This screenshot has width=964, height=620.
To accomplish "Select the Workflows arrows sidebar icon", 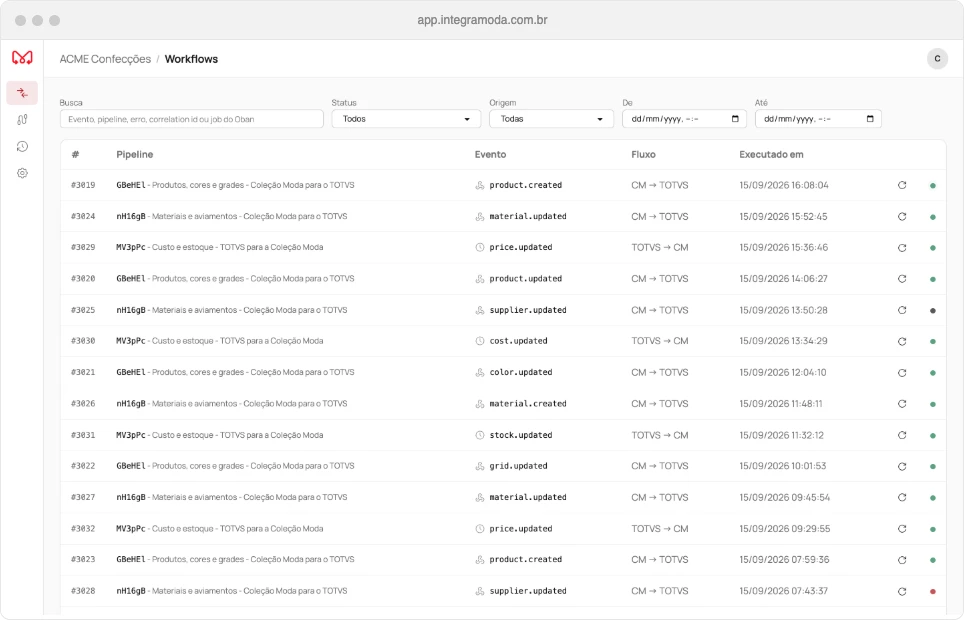I will (22, 93).
